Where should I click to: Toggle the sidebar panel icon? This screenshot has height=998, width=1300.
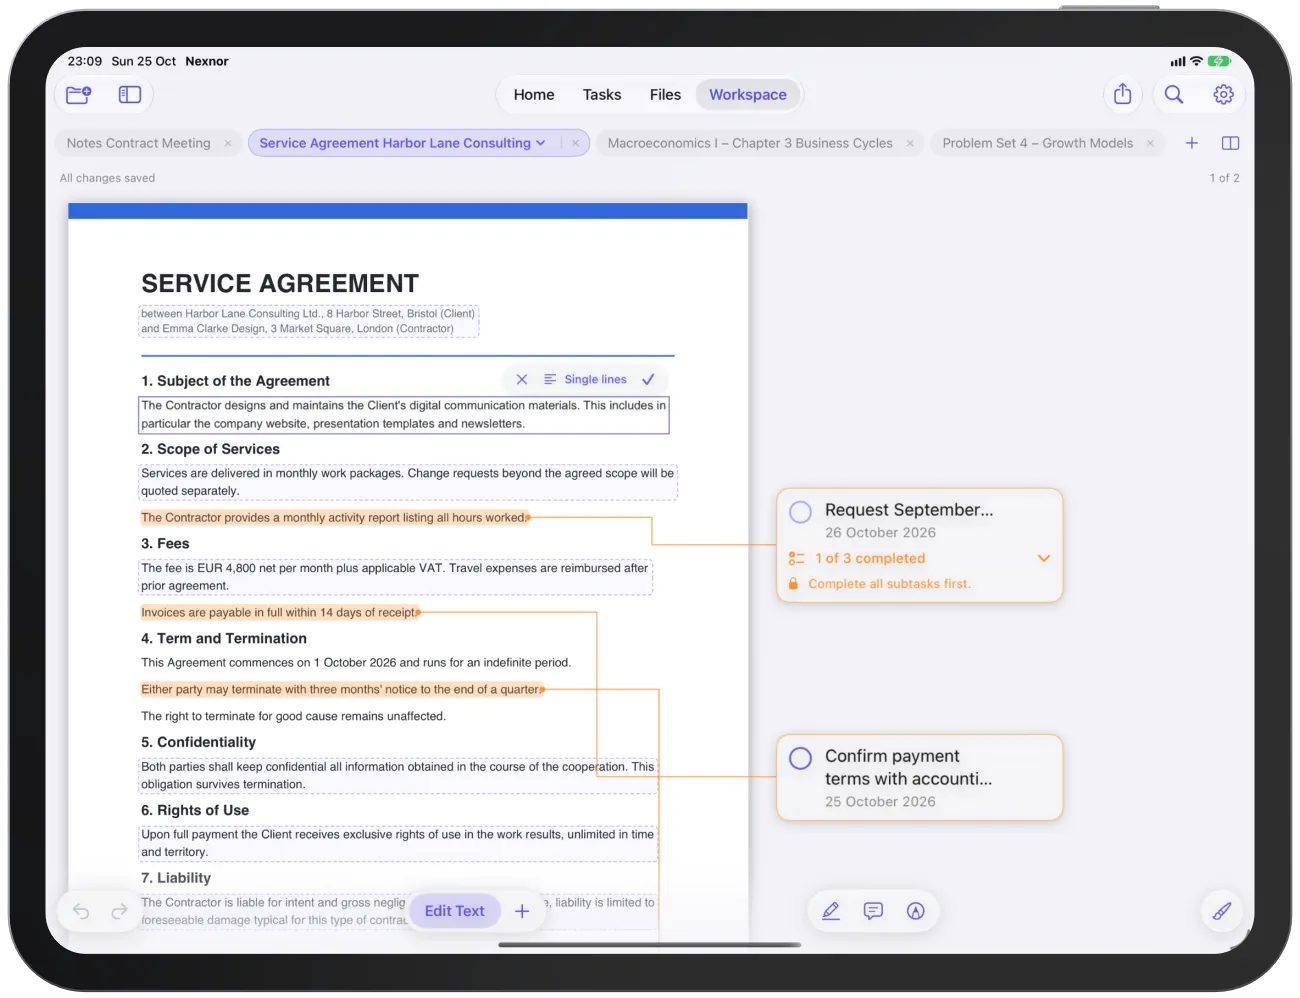point(130,95)
